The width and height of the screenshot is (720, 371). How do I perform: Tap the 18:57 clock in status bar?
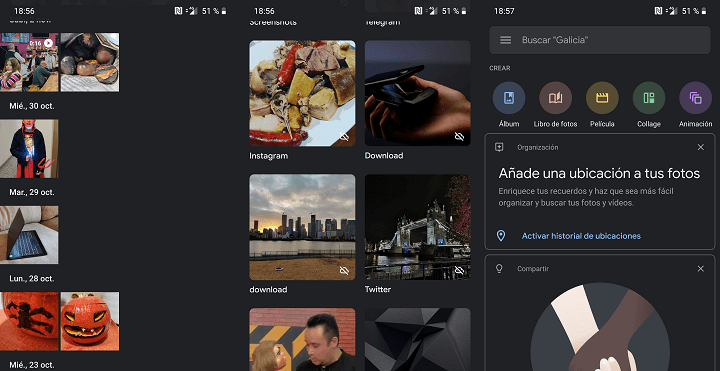504,11
